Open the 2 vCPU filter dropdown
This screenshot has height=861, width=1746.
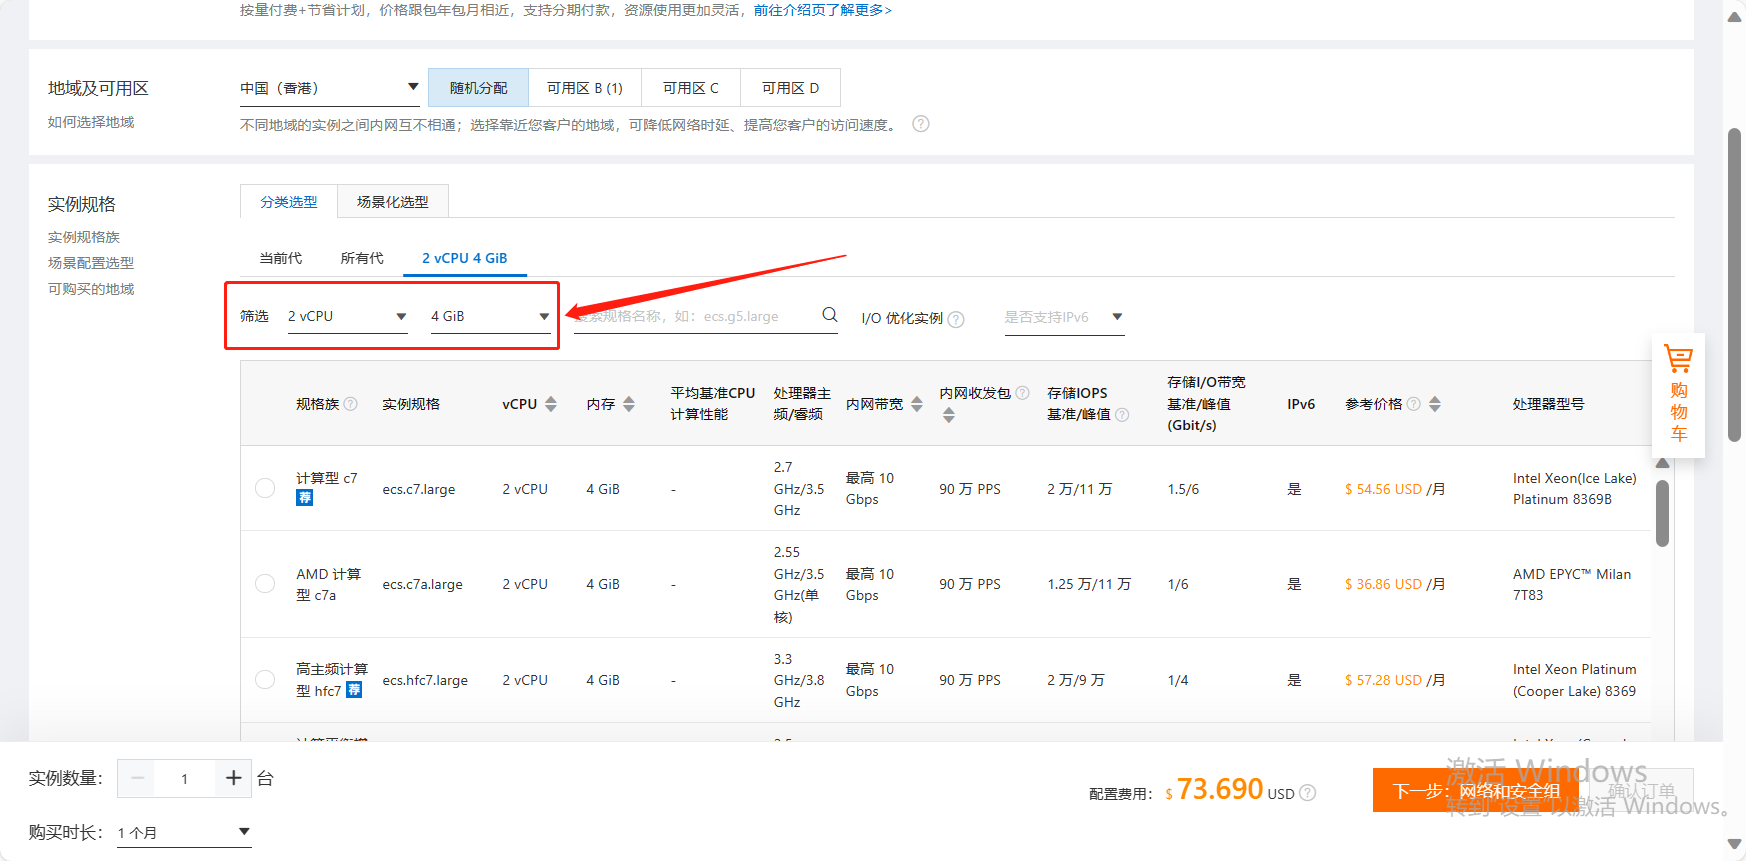[348, 316]
